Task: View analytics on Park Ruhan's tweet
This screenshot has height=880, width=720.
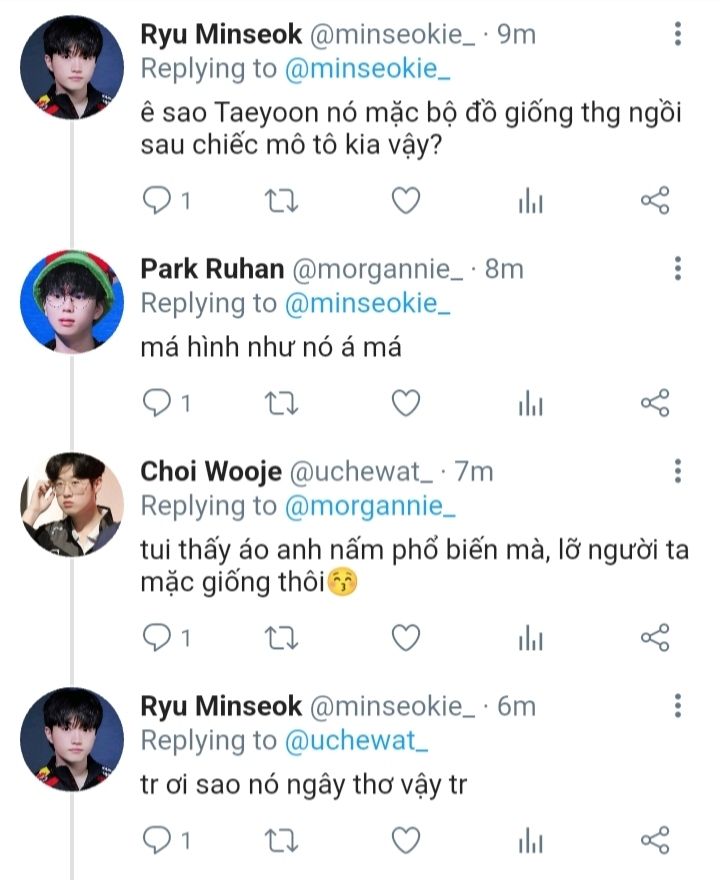Action: tap(530, 403)
